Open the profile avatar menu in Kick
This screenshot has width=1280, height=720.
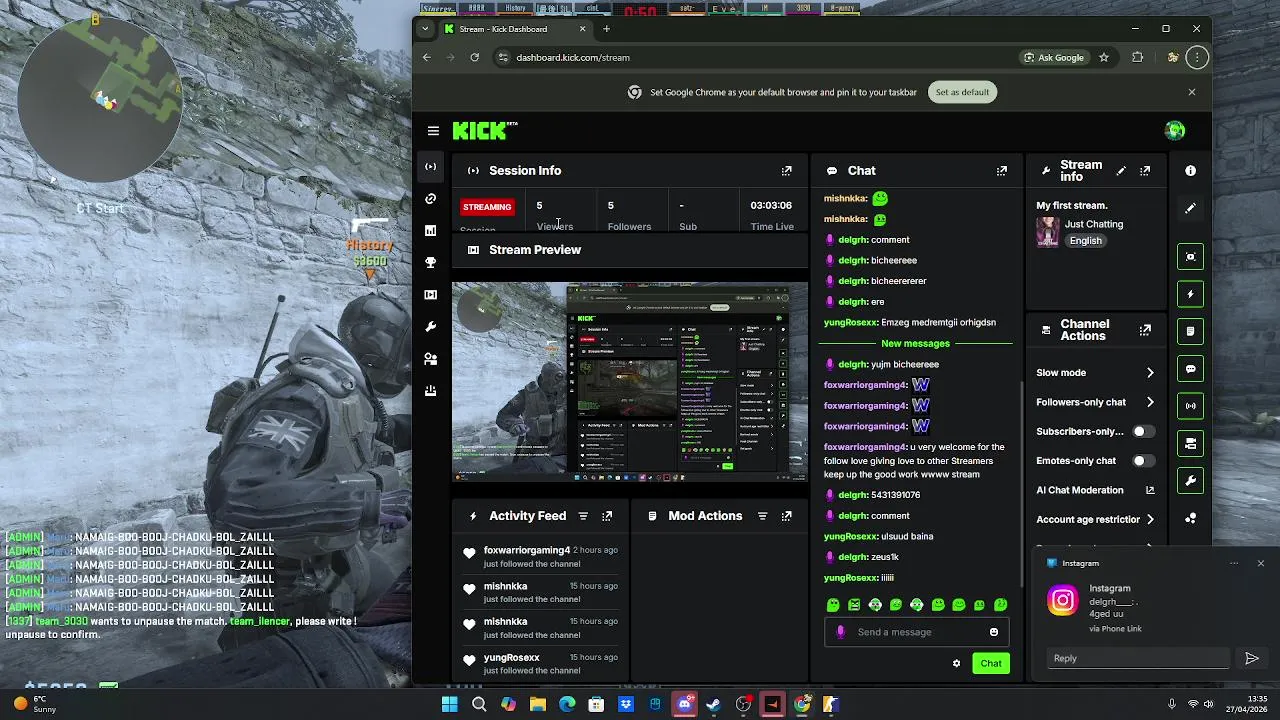(1175, 130)
